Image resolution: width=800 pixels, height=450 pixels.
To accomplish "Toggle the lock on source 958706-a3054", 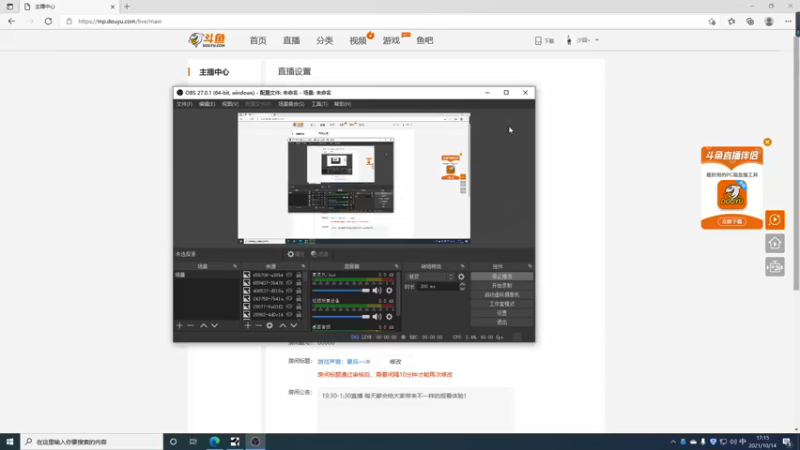I will pos(298,275).
